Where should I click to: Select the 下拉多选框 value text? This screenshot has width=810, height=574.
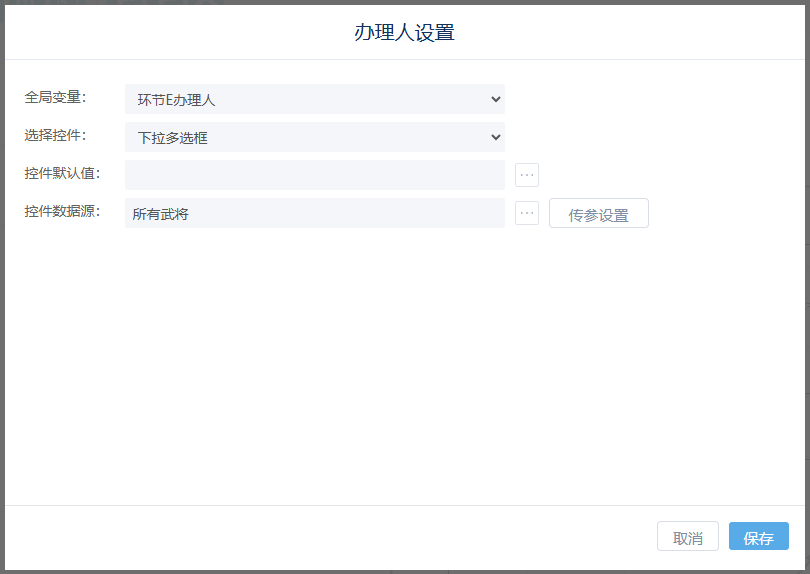pyautogui.click(x=172, y=138)
